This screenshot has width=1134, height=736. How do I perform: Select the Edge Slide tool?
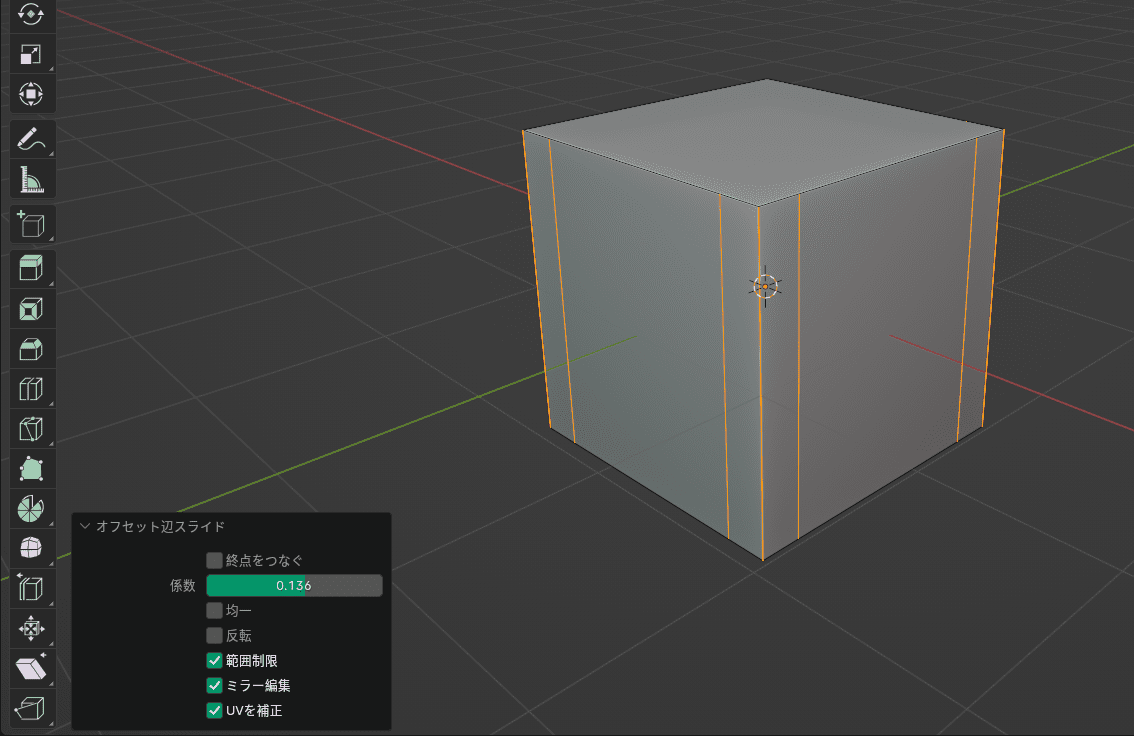tap(31, 589)
